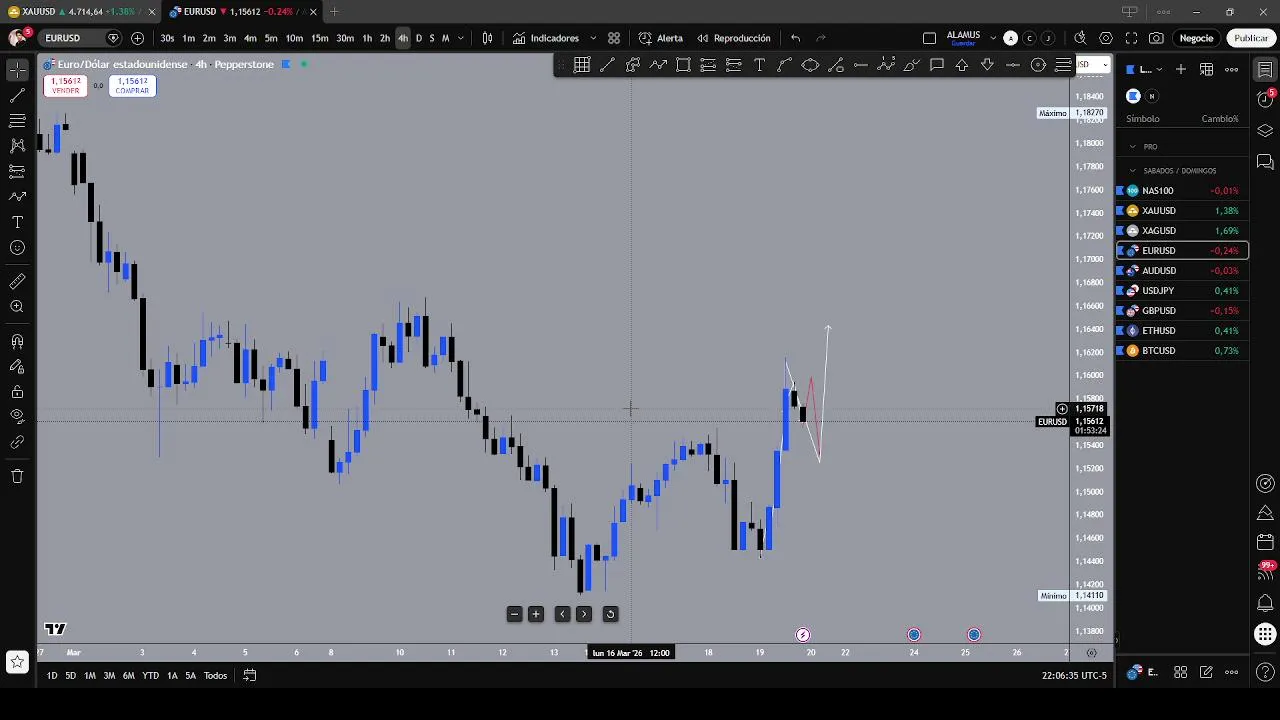Take a chart snapshot with camera icon
1280x720 pixels.
coord(1156,38)
